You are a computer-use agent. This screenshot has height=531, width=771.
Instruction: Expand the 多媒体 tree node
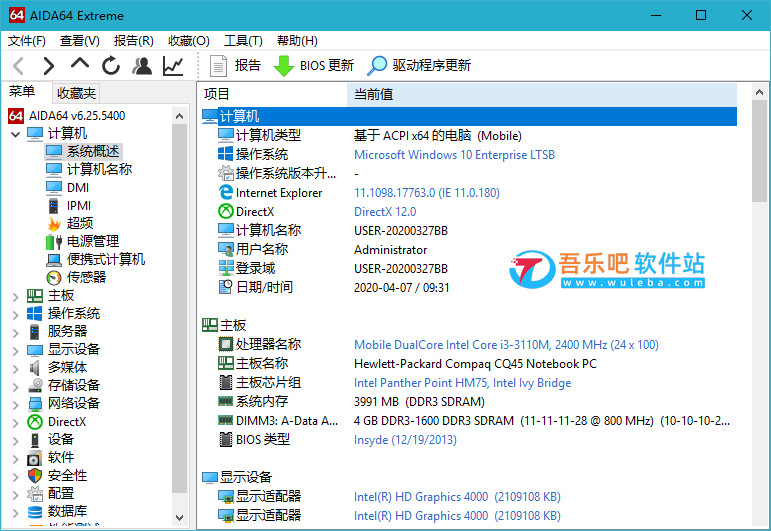[15, 368]
